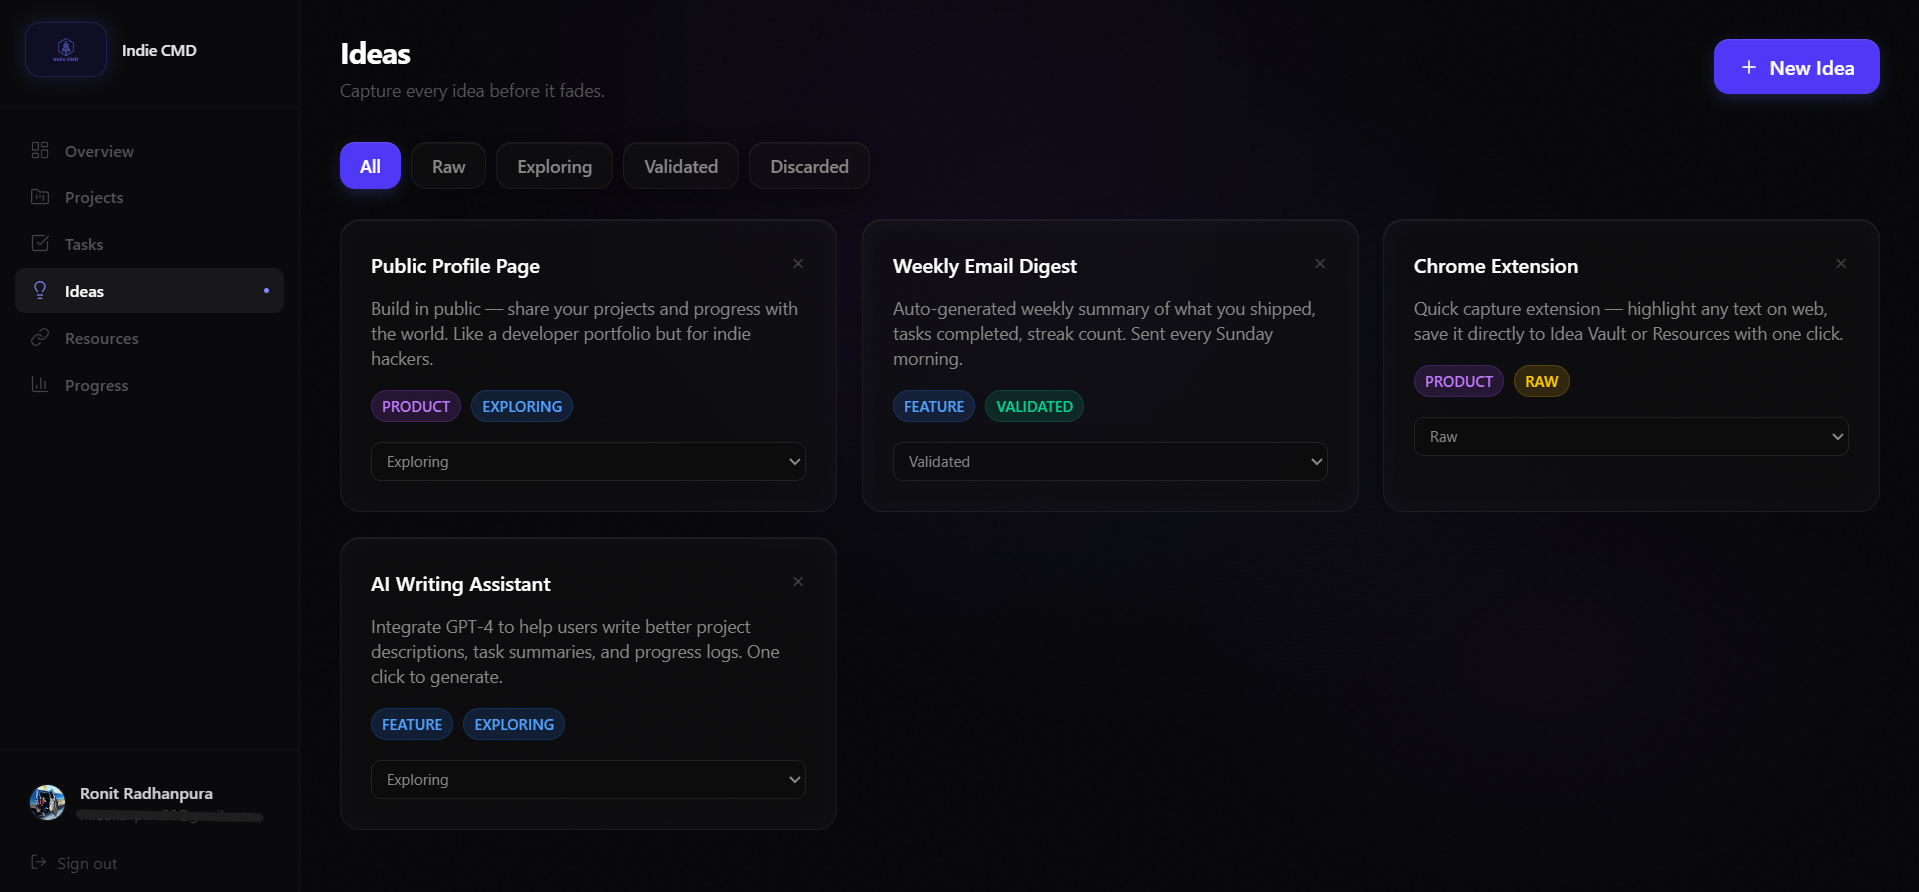This screenshot has height=892, width=1919.
Task: Select the Projects folder icon in sidebar
Action: [x=40, y=197]
